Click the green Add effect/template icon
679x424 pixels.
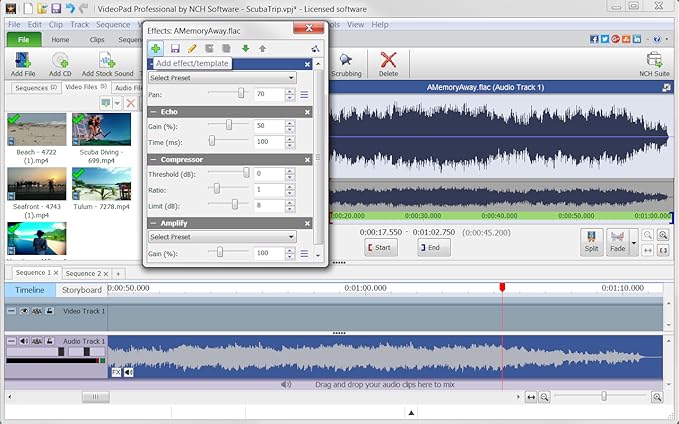pos(156,47)
